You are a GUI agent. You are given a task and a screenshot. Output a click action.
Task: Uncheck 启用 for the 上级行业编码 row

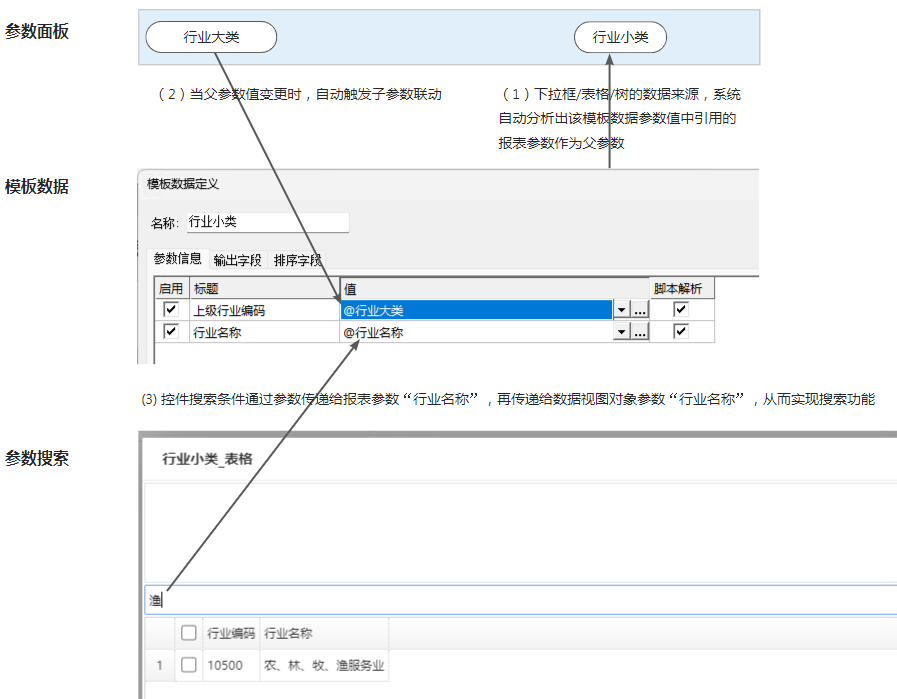[171, 310]
